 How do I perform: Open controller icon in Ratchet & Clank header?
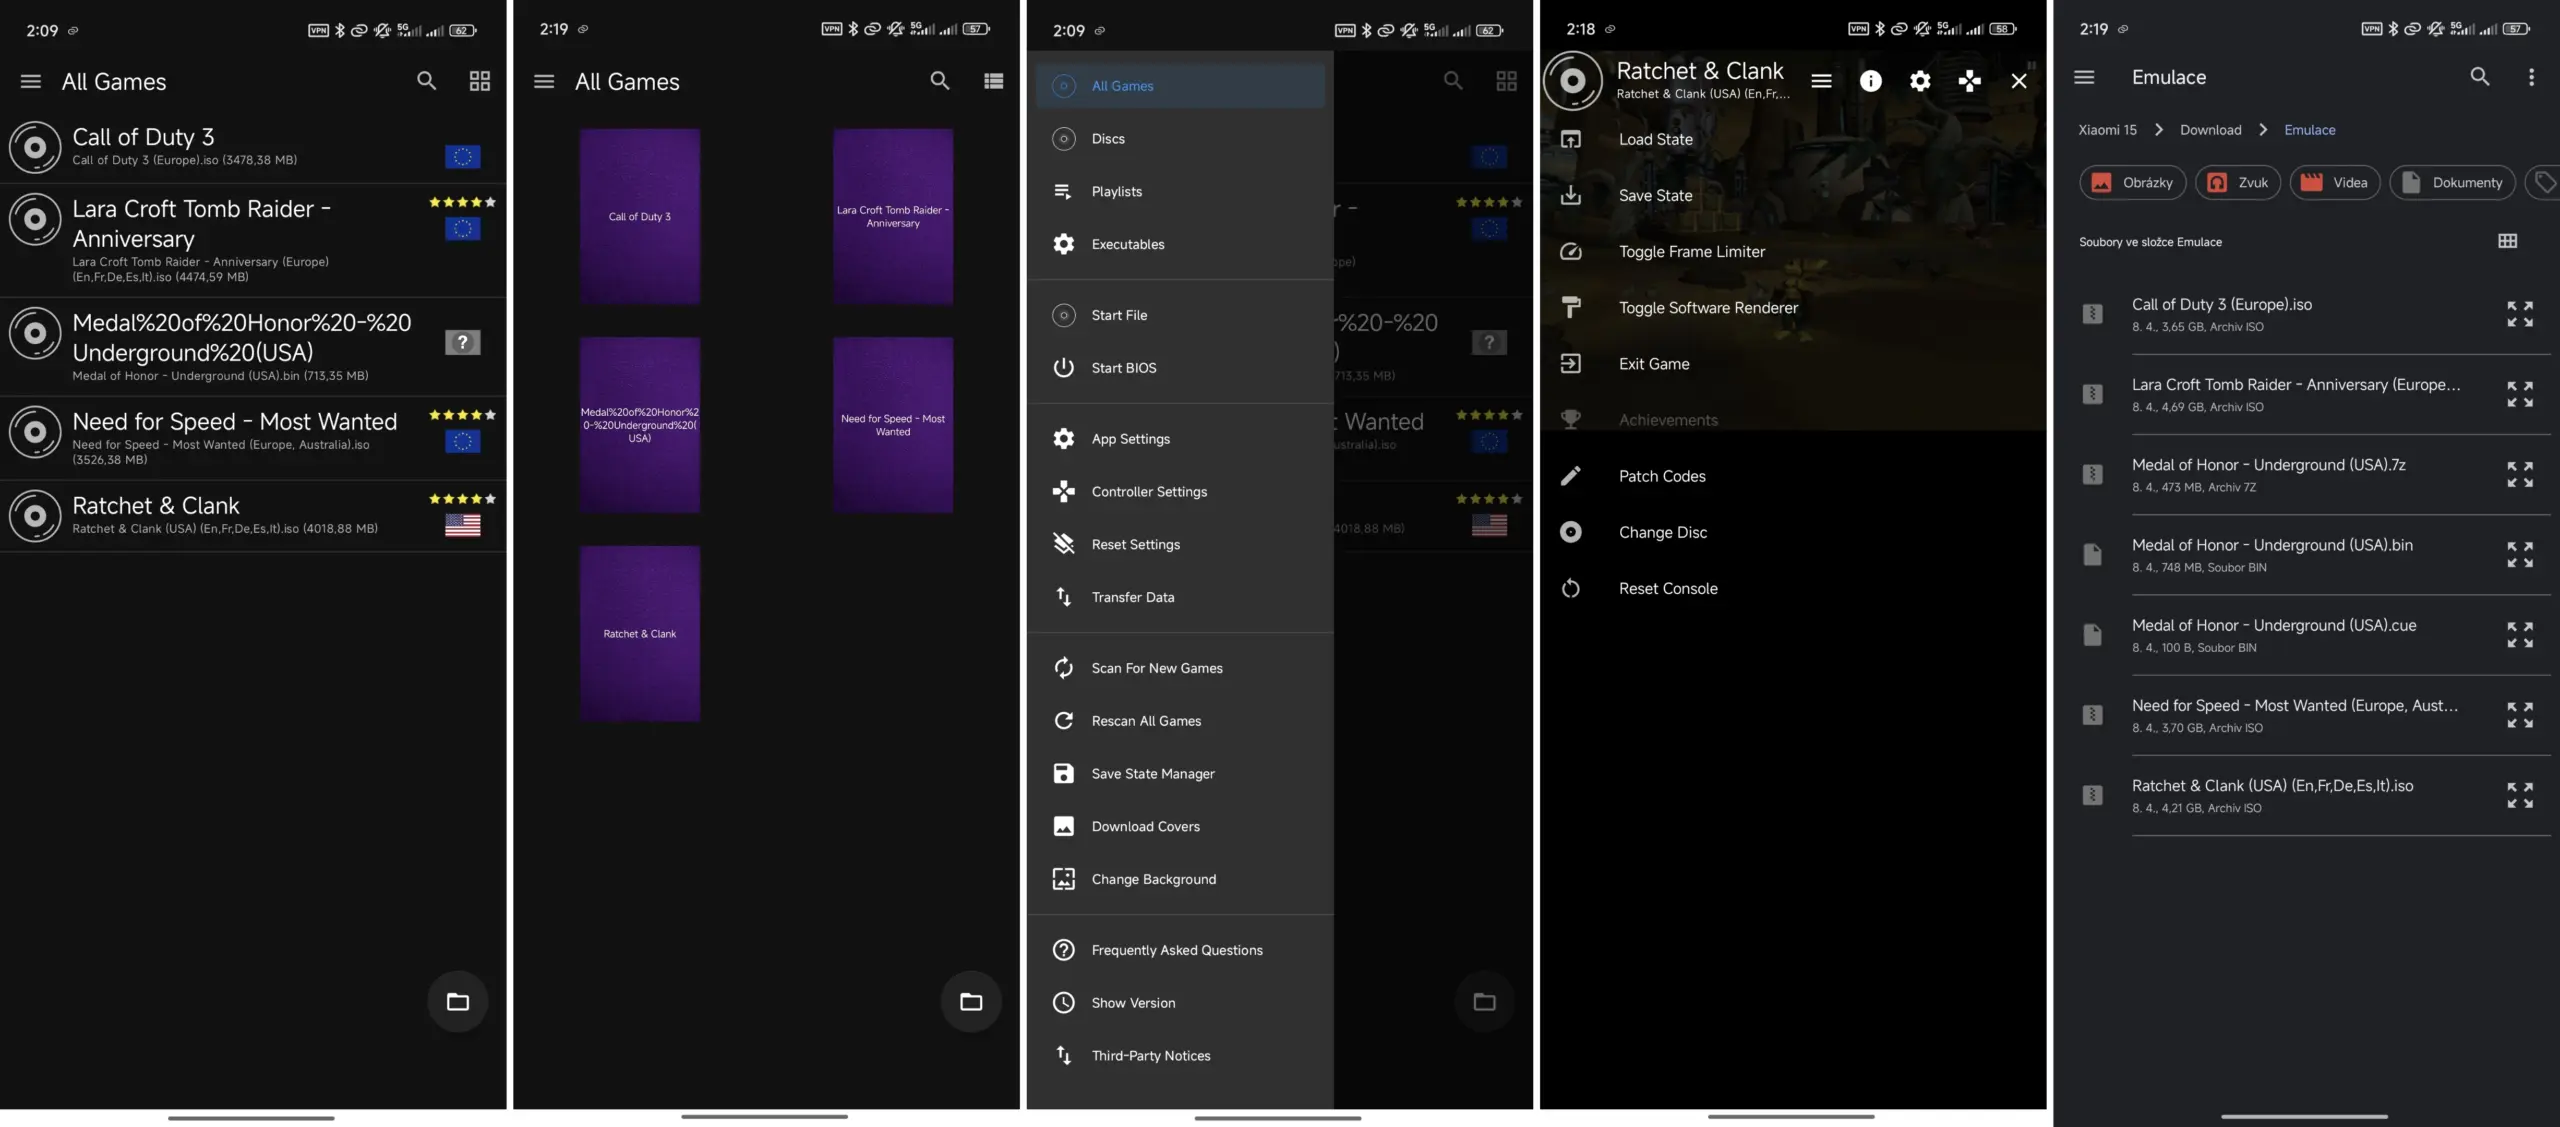[1969, 81]
